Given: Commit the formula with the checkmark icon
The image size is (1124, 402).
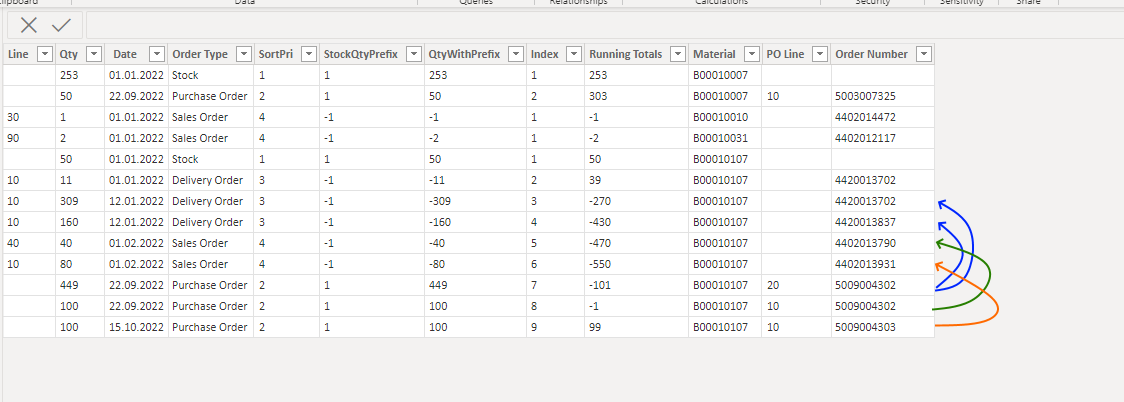Looking at the screenshot, I should [62, 25].
